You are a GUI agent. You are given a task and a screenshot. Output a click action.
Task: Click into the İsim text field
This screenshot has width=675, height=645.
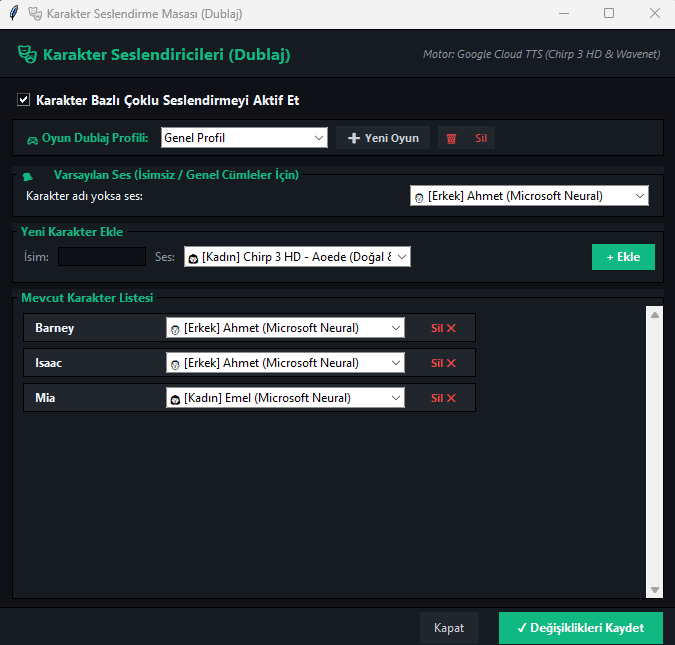pyautogui.click(x=102, y=257)
